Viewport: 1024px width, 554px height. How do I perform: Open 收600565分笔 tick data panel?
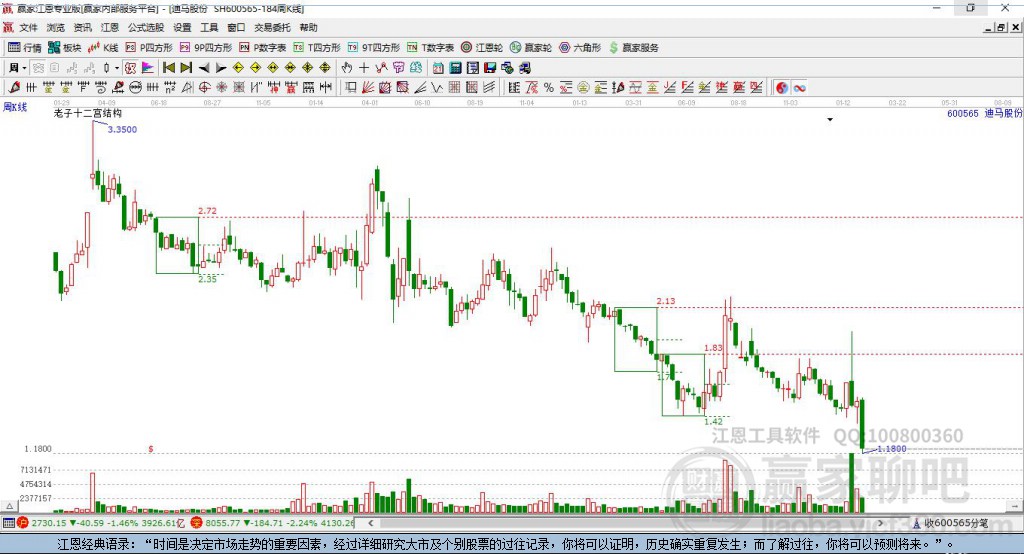(x=950, y=523)
